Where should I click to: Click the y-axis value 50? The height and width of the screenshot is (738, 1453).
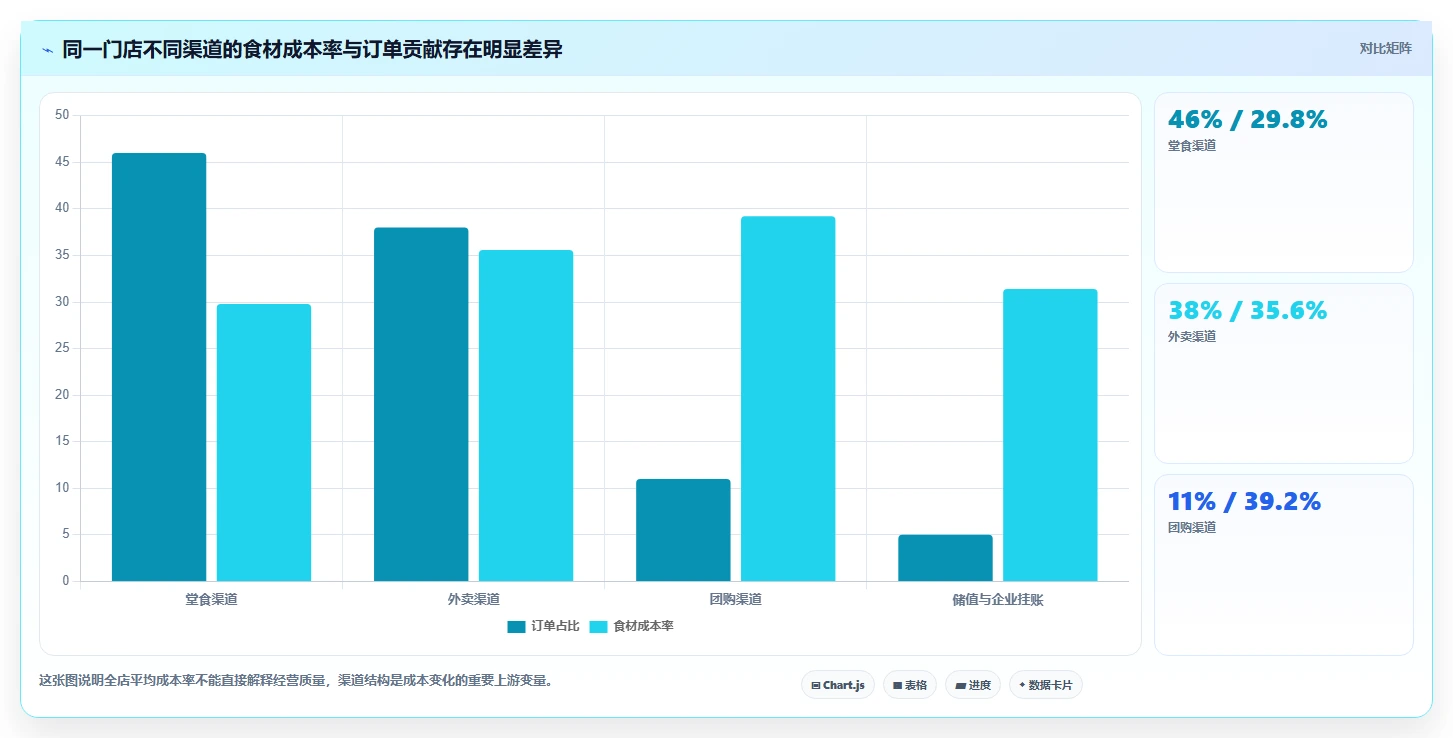click(x=62, y=115)
